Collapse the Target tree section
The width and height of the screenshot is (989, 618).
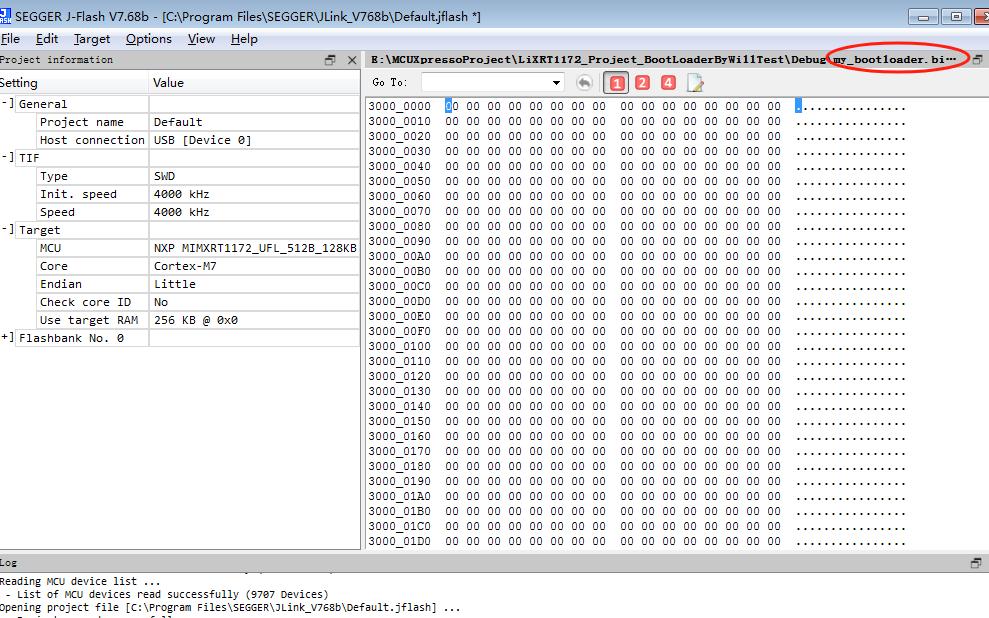(8, 230)
